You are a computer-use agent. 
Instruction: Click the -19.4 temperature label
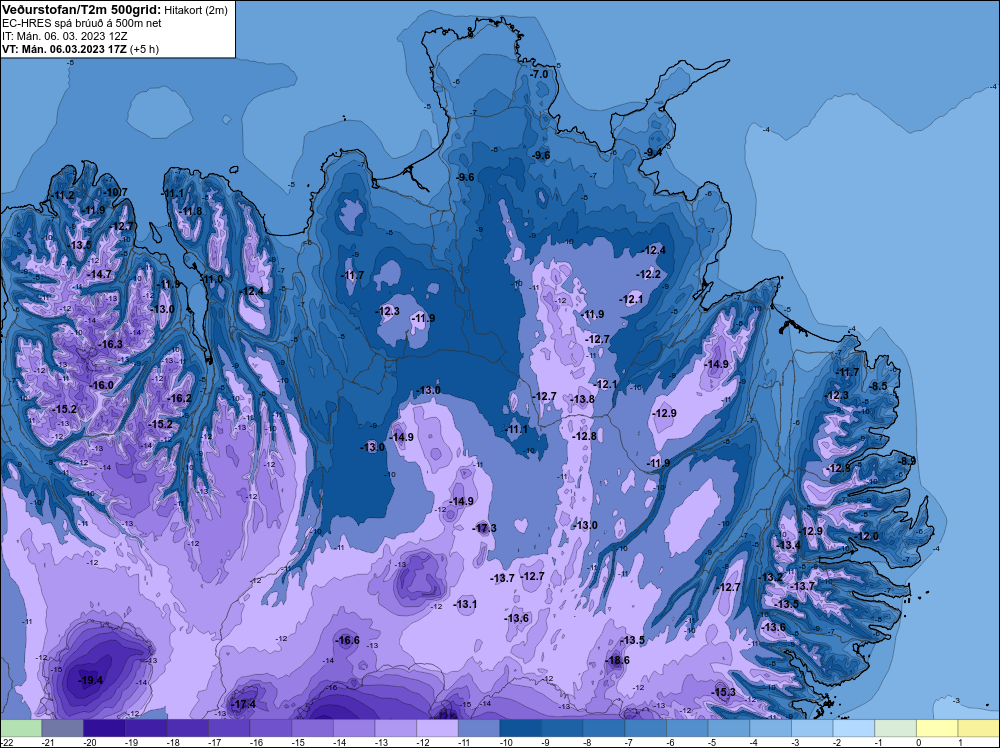coord(91,680)
